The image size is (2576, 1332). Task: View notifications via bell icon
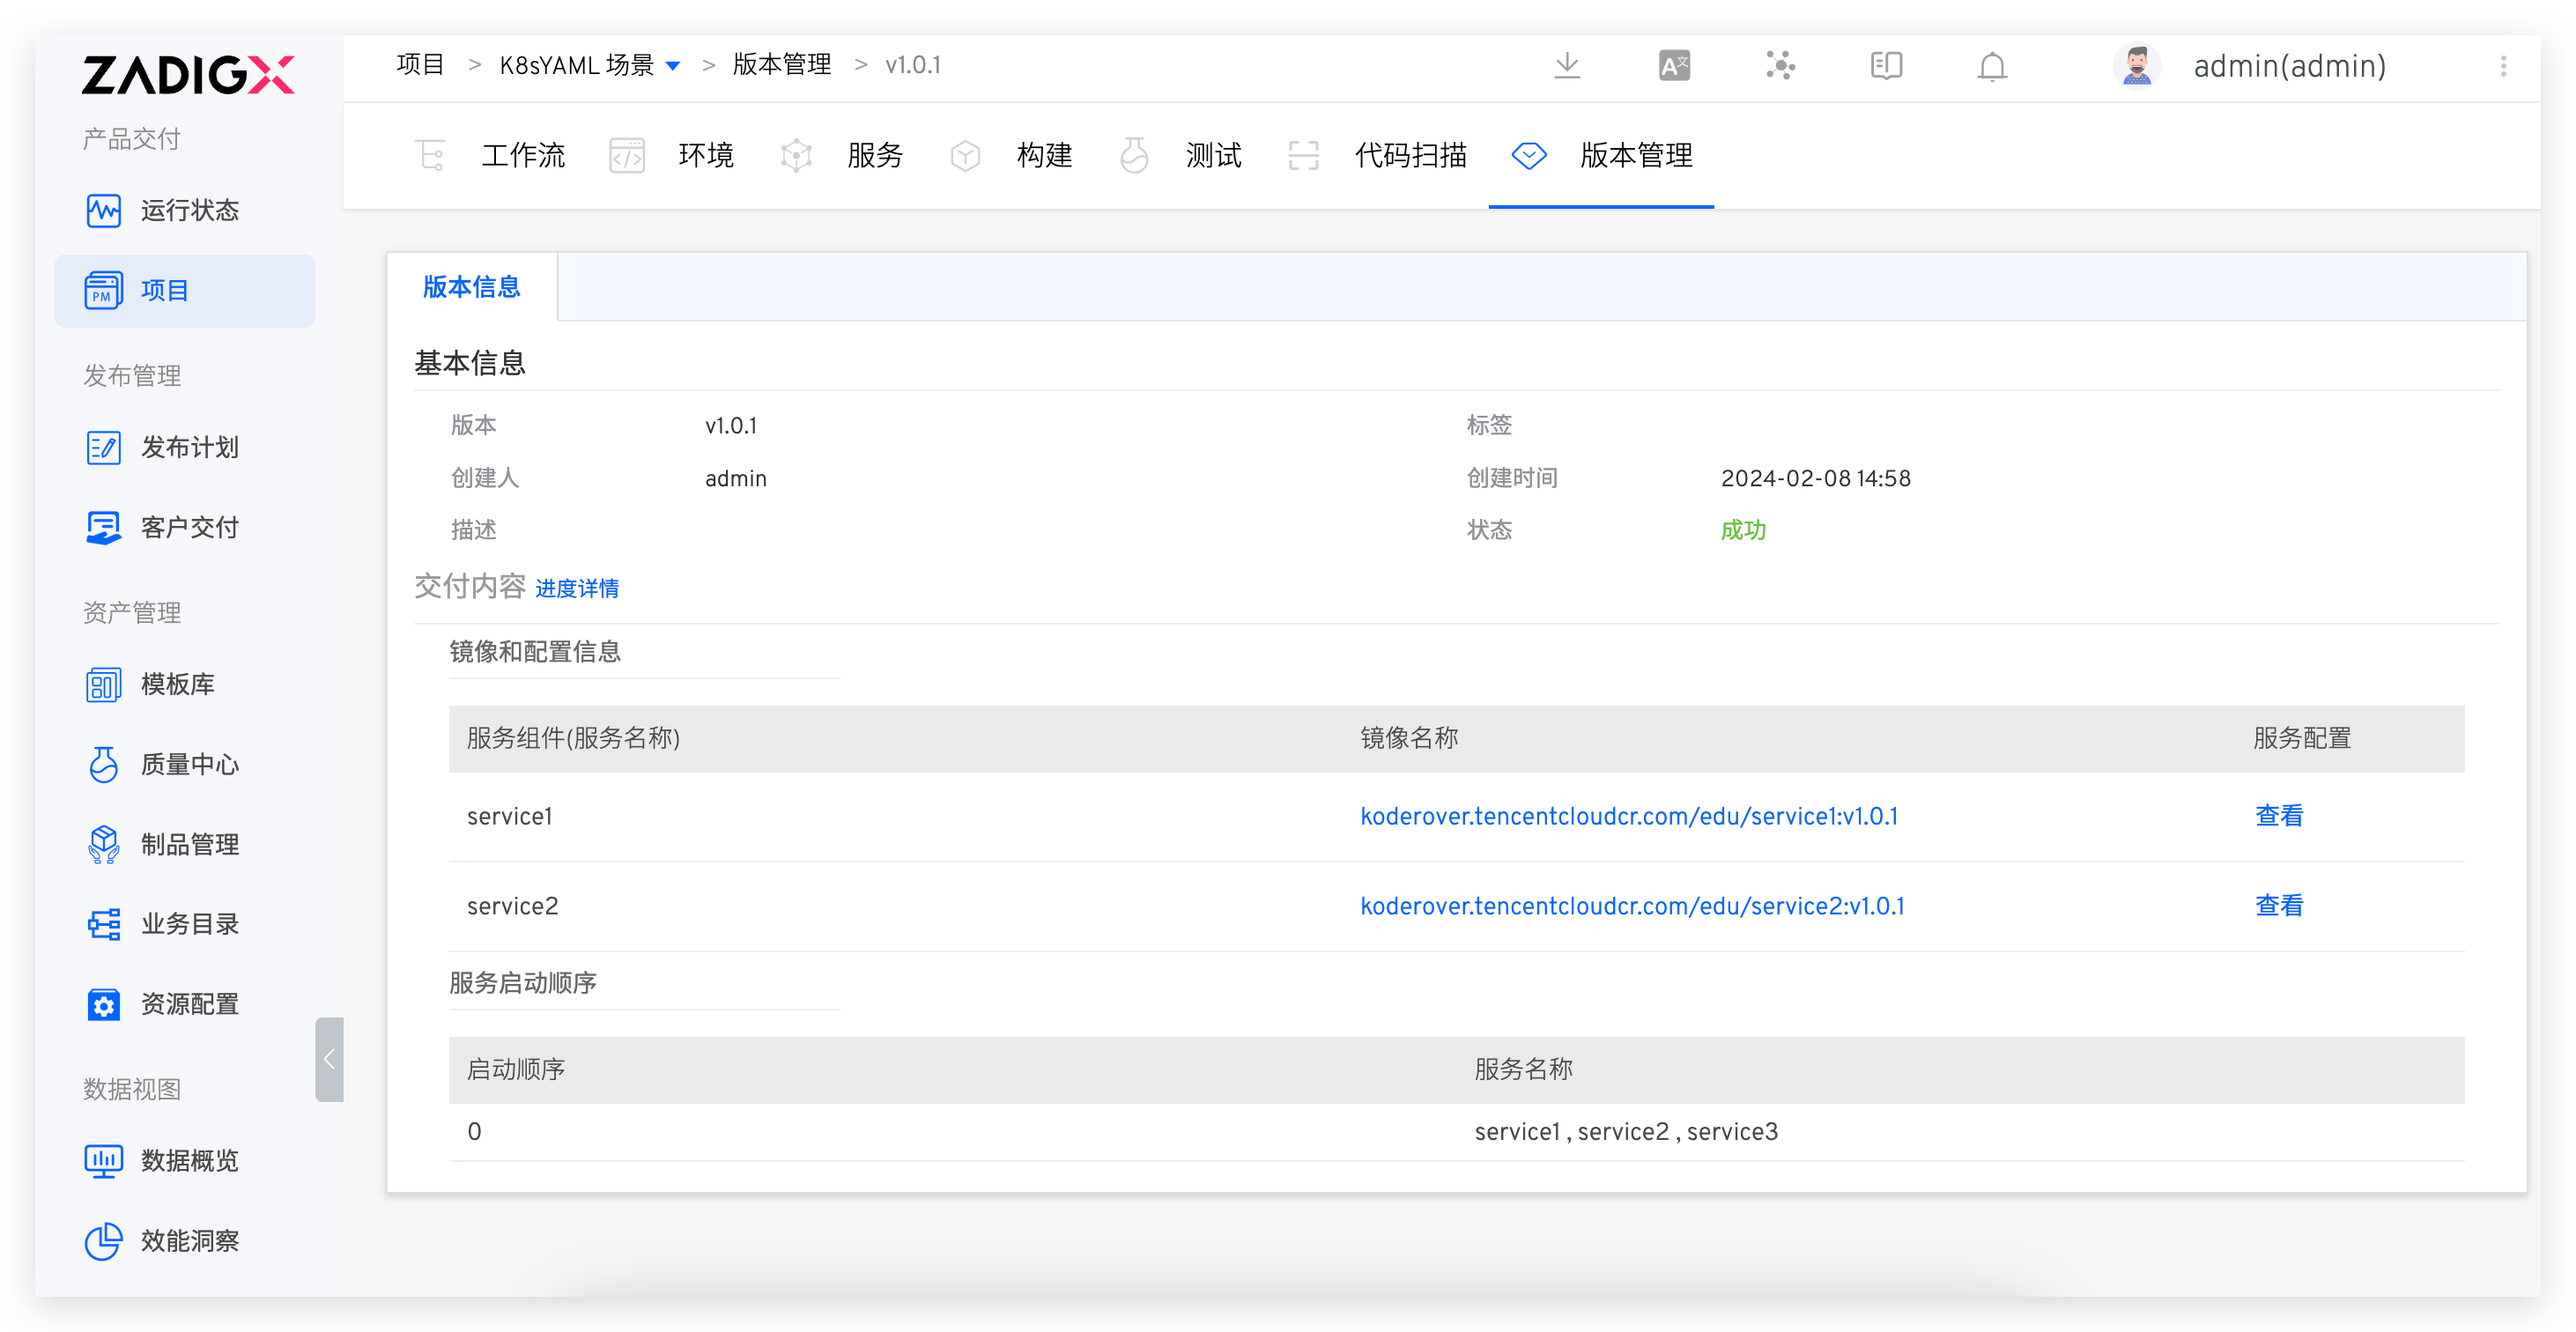point(1991,66)
